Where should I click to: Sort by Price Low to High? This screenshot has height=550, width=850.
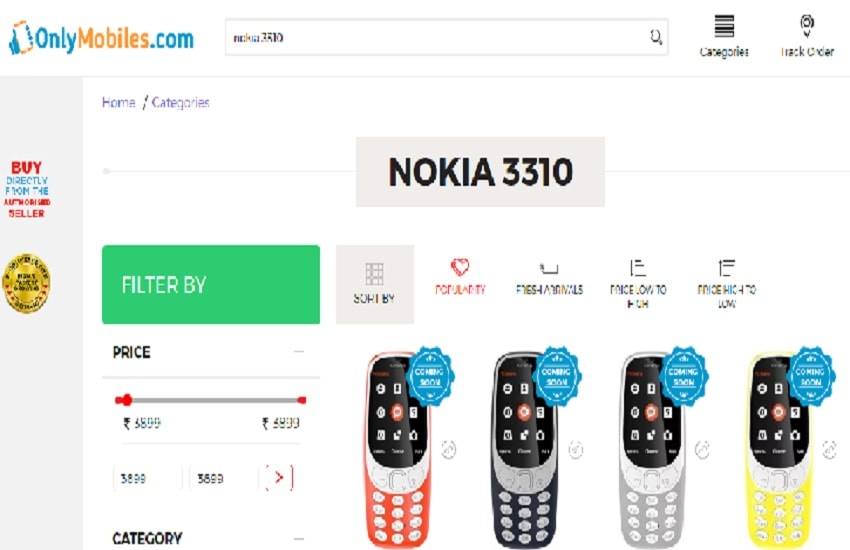(x=638, y=283)
